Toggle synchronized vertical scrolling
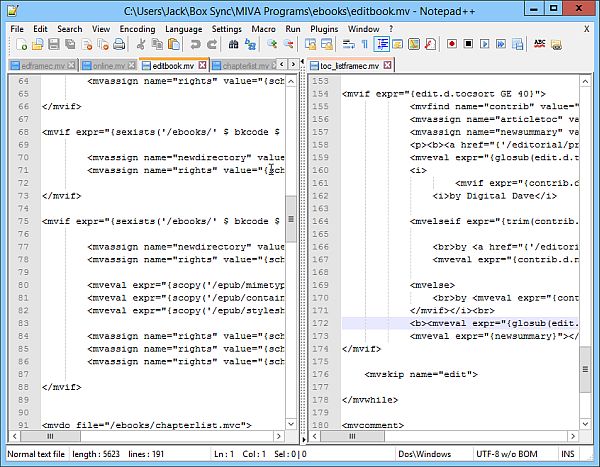600x467 pixels. (310, 44)
